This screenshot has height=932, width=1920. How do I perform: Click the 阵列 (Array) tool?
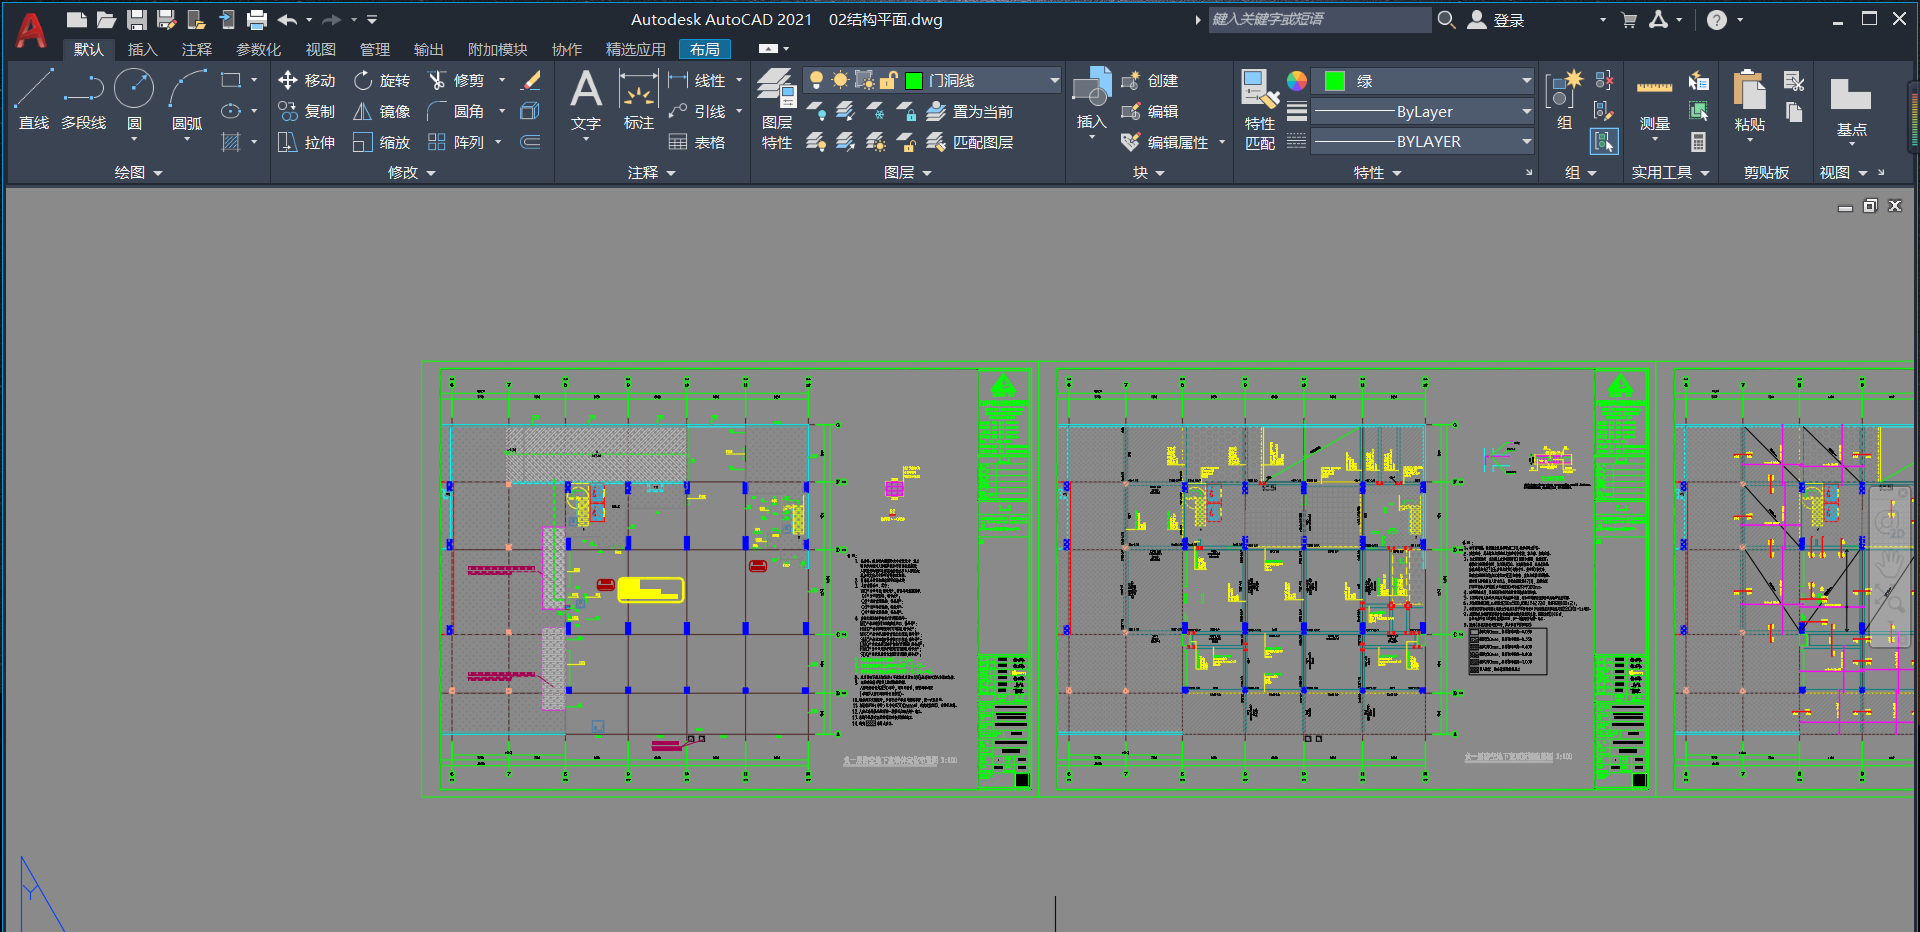tap(456, 142)
